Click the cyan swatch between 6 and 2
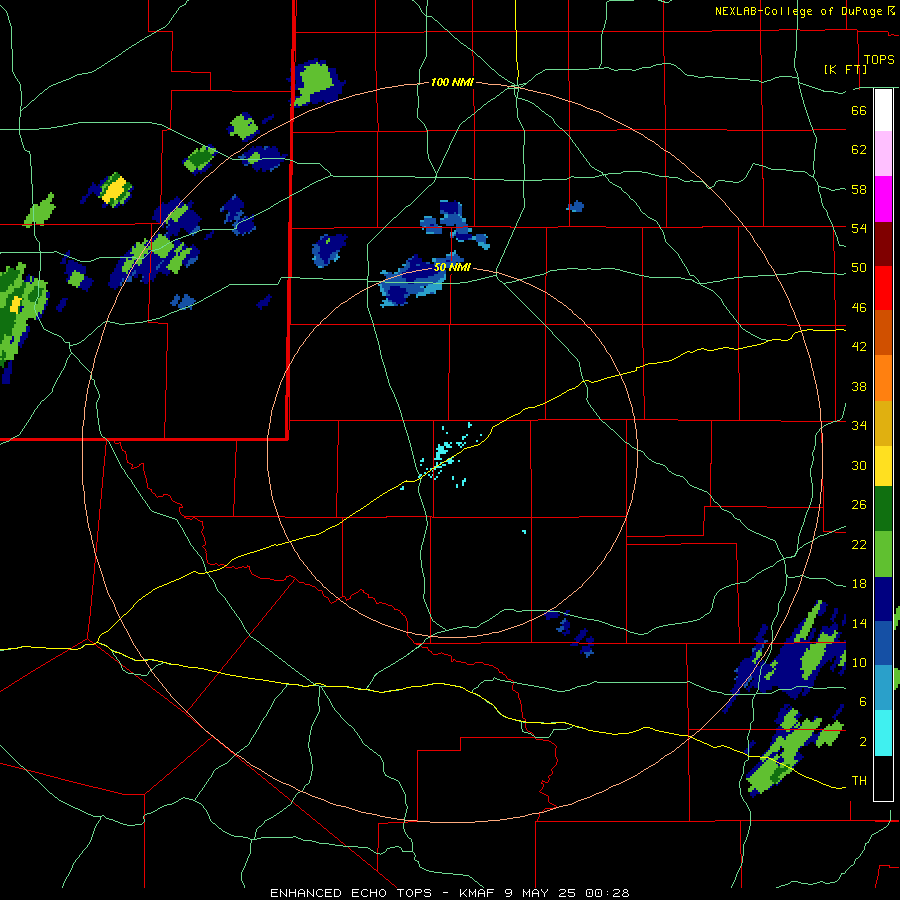This screenshot has width=900, height=900. click(x=883, y=733)
